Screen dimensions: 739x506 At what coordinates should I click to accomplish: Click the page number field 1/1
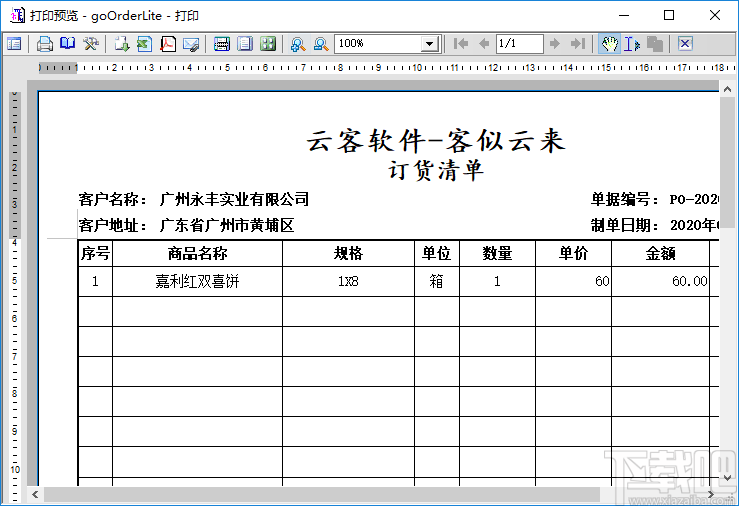click(x=519, y=44)
